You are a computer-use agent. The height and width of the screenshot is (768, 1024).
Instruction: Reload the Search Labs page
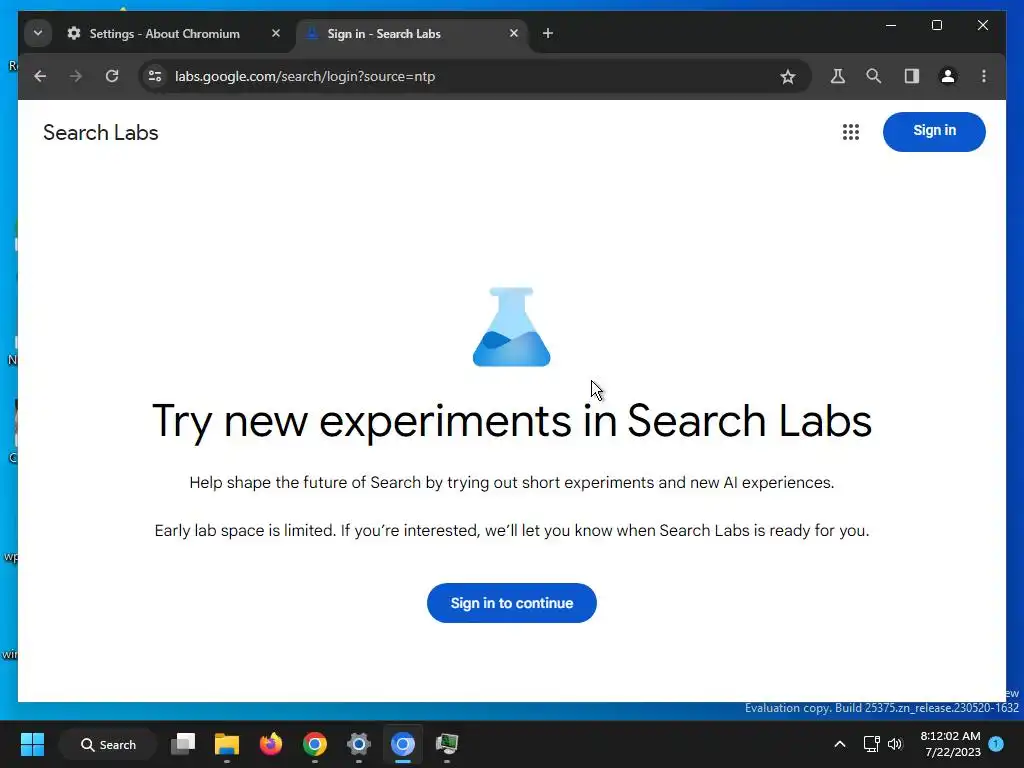(112, 76)
